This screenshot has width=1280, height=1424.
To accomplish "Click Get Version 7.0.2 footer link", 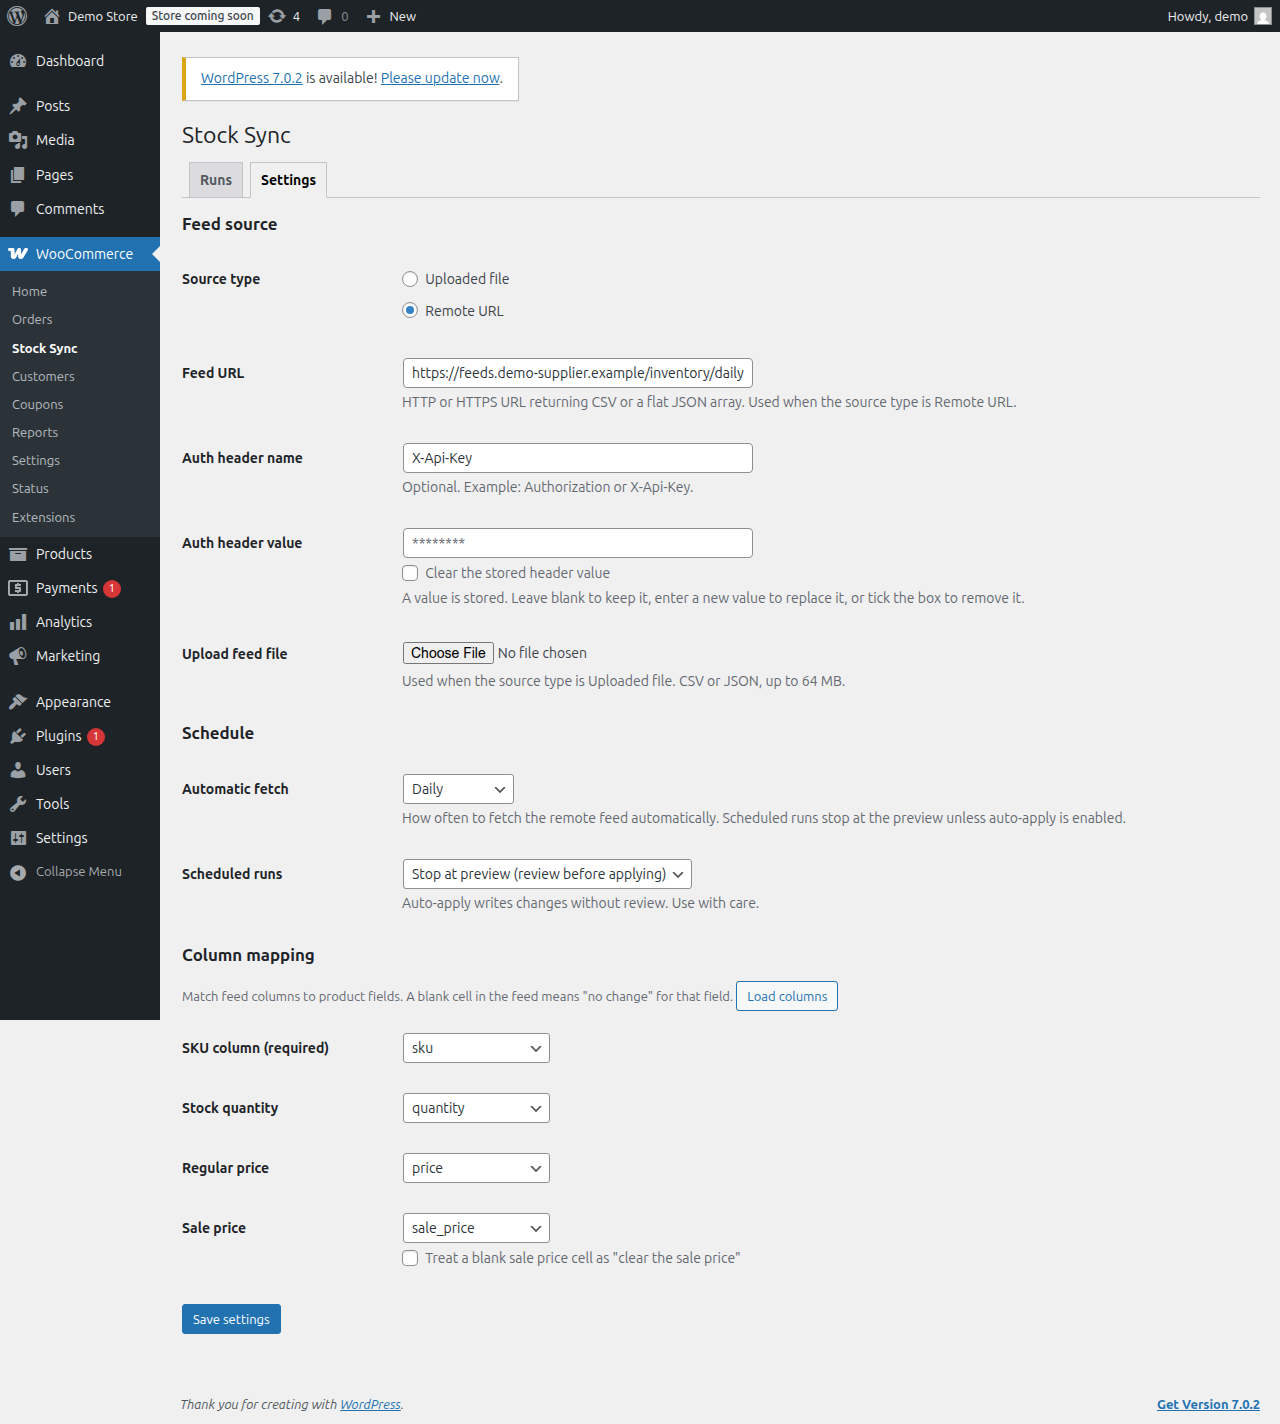I will point(1208,1404).
